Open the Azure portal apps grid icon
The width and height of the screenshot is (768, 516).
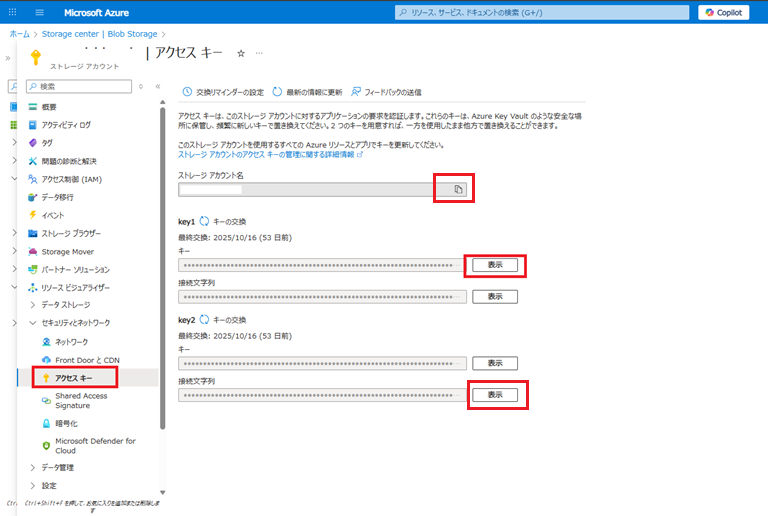pos(13,12)
